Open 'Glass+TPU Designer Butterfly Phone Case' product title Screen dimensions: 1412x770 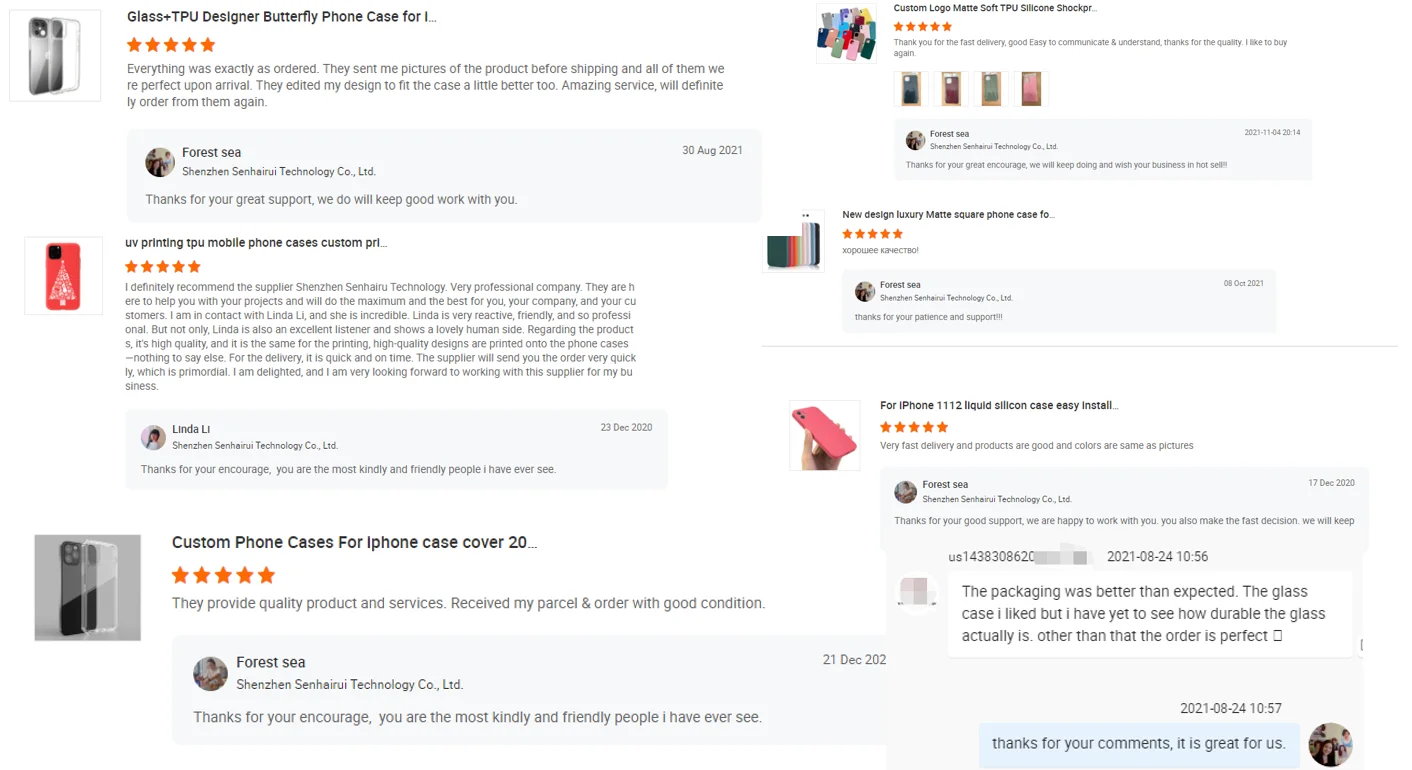282,17
